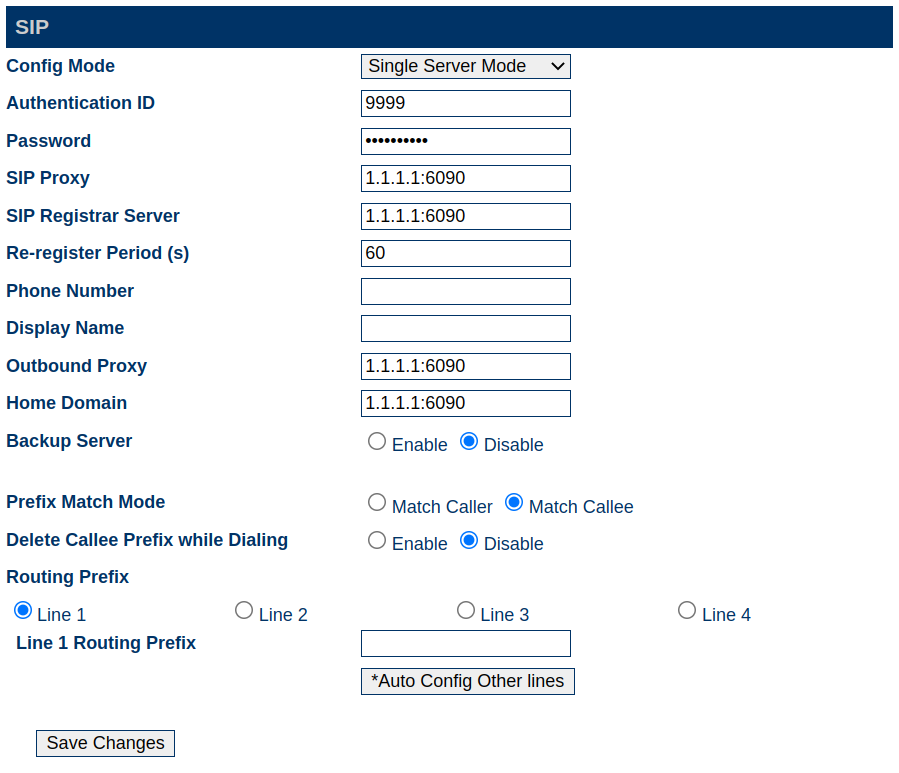899x773 pixels.
Task: Select the Line 2 radio button
Action: point(244,611)
